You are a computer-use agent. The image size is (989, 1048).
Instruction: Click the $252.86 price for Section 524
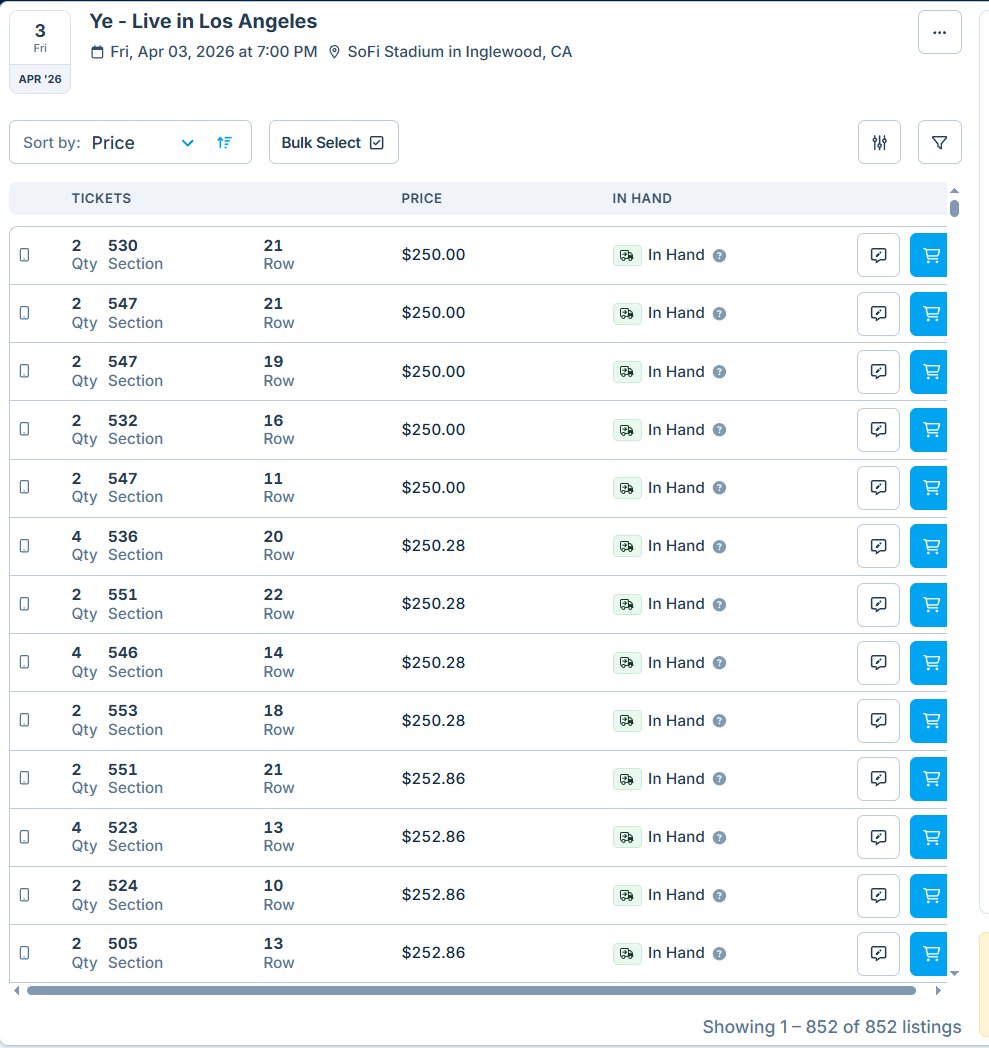click(x=433, y=895)
